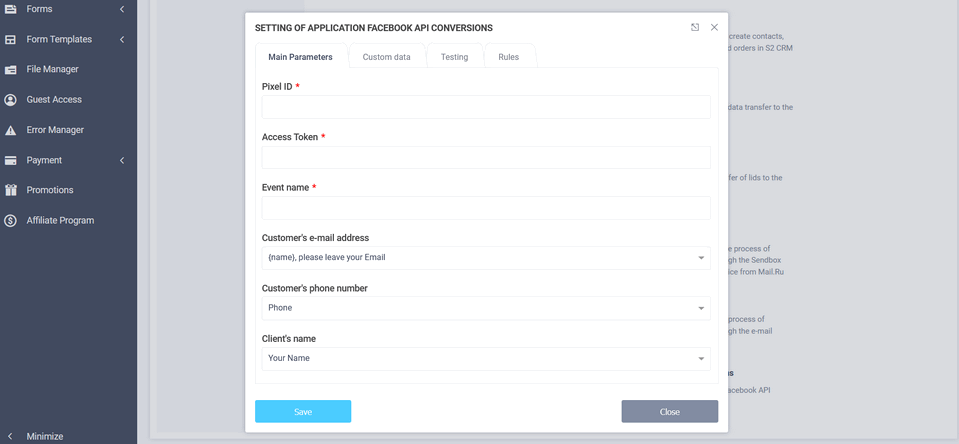Click the Client's name label
Viewport: 959px width, 444px height.
click(289, 339)
